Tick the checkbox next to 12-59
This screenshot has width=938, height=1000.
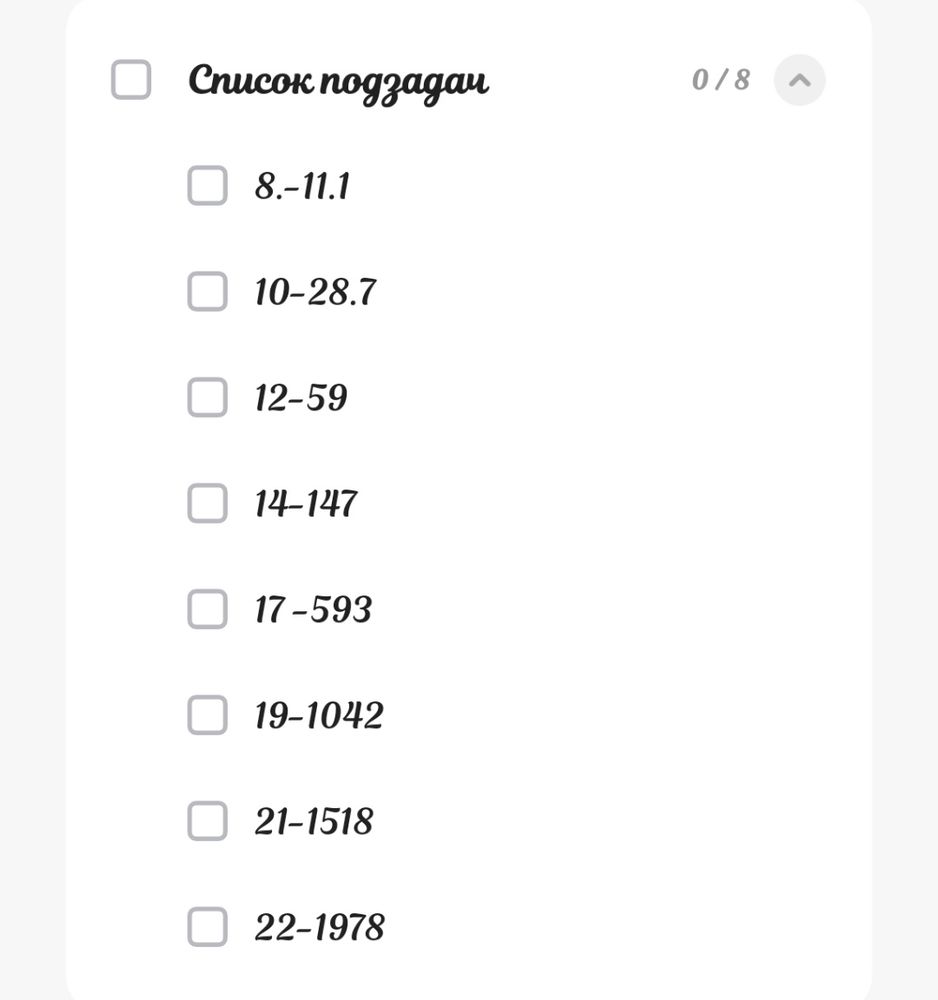pos(206,398)
